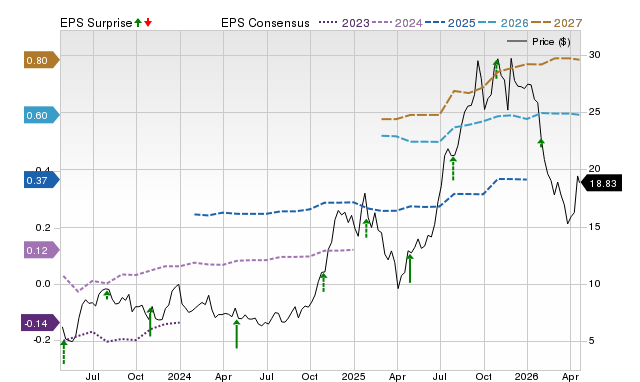Screen dimensions: 640x382
Task: Click the EPS Surprise legend label
Action: coord(96,23)
